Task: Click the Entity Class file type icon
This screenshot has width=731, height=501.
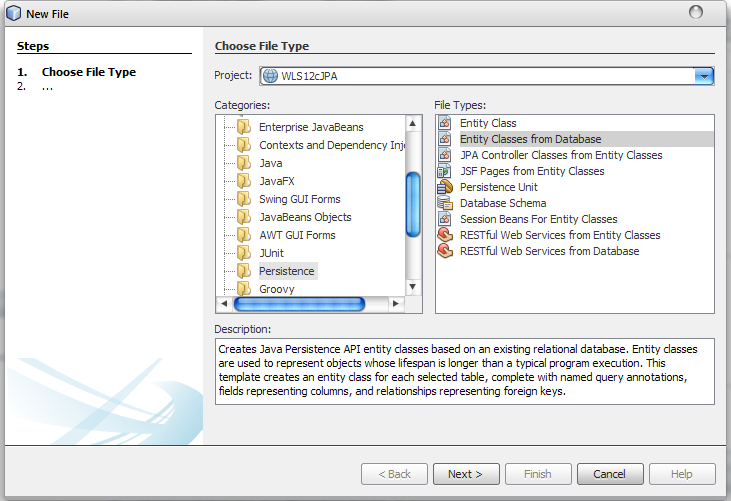Action: [445, 123]
